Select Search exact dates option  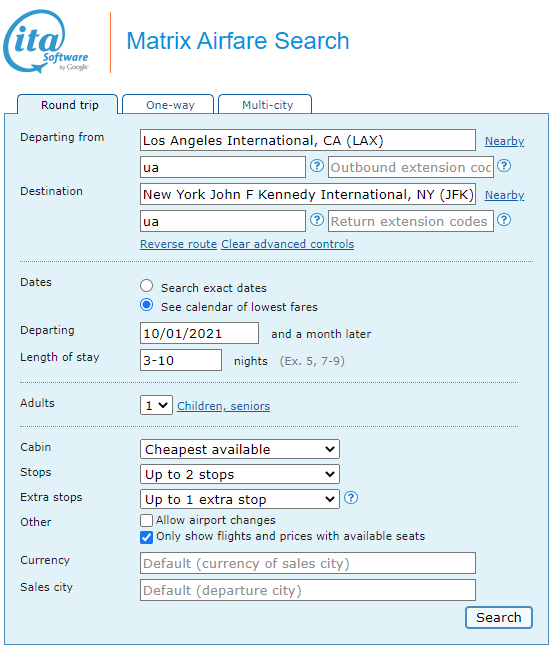click(146, 286)
